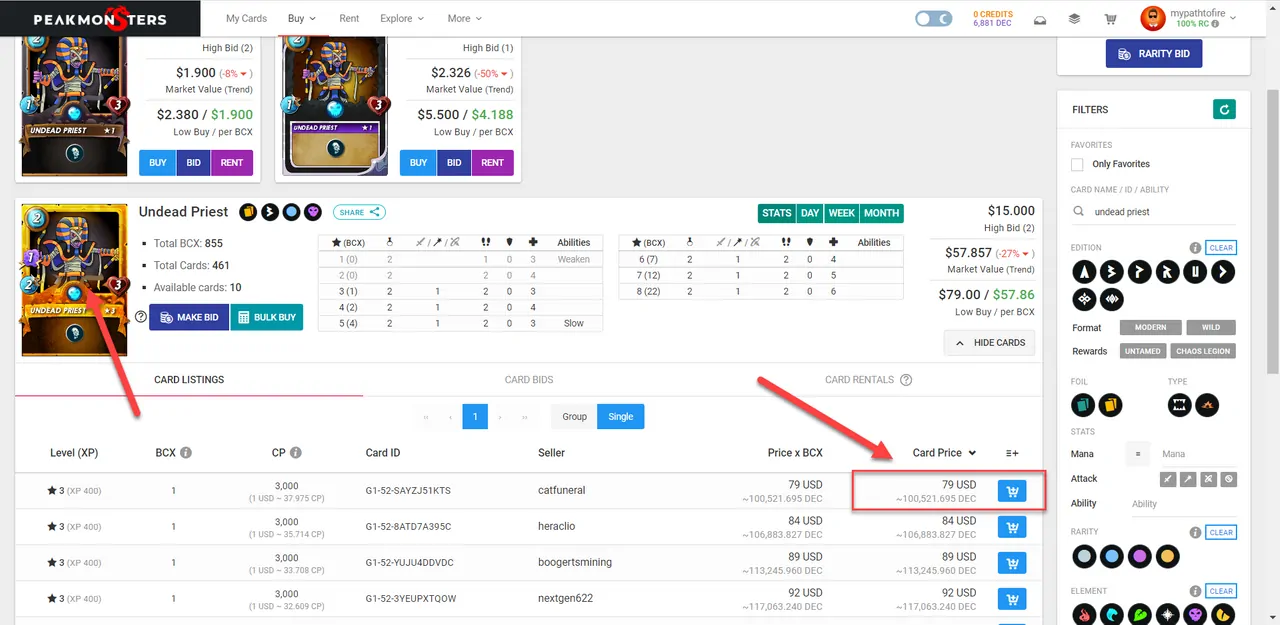Show the Week chart tab

[842, 213]
